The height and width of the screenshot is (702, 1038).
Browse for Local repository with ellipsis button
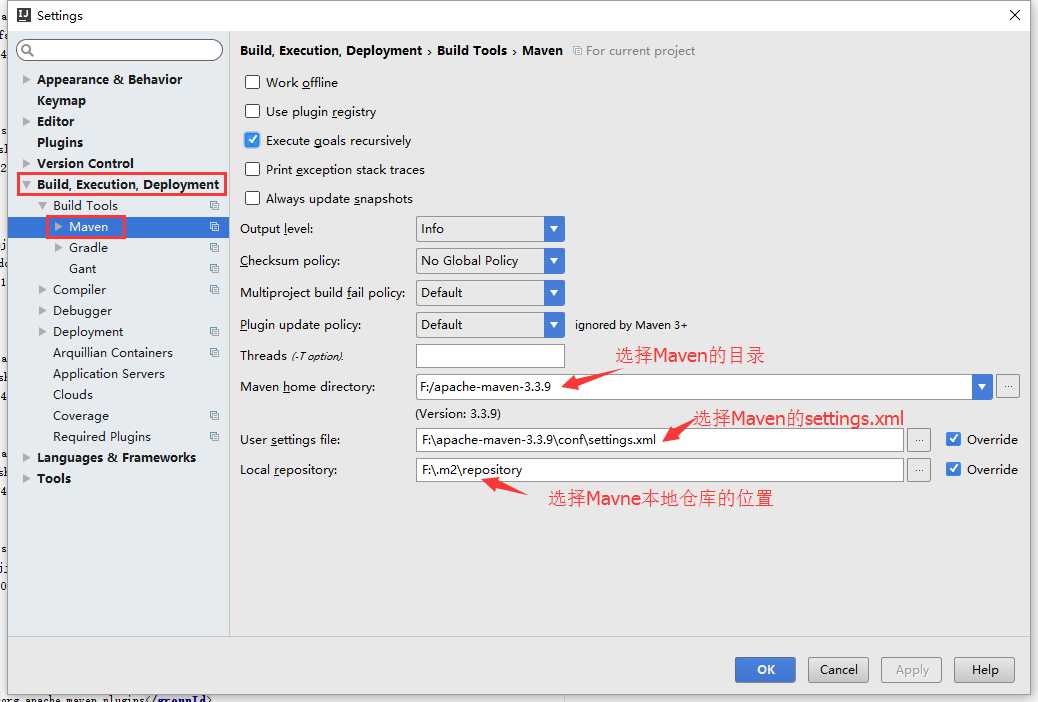coord(919,470)
